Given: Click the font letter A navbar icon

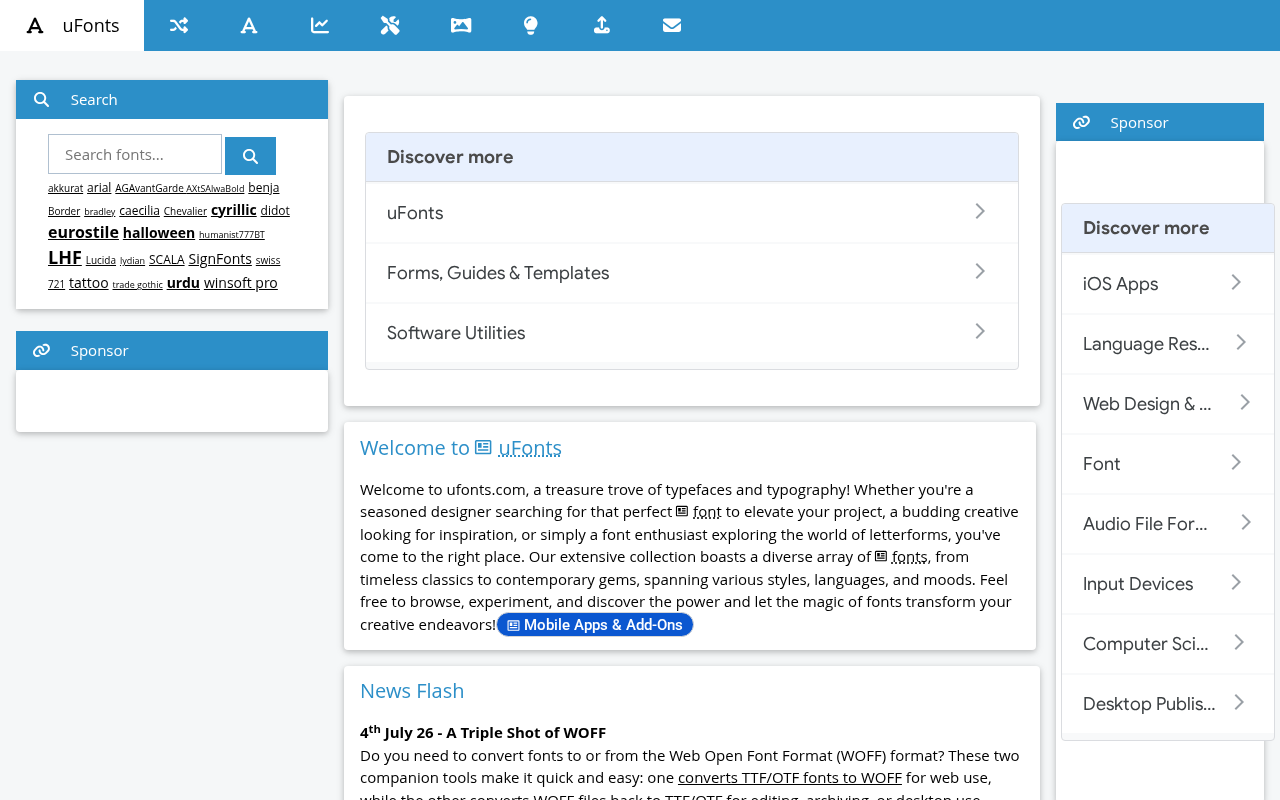Looking at the screenshot, I should tap(249, 26).
